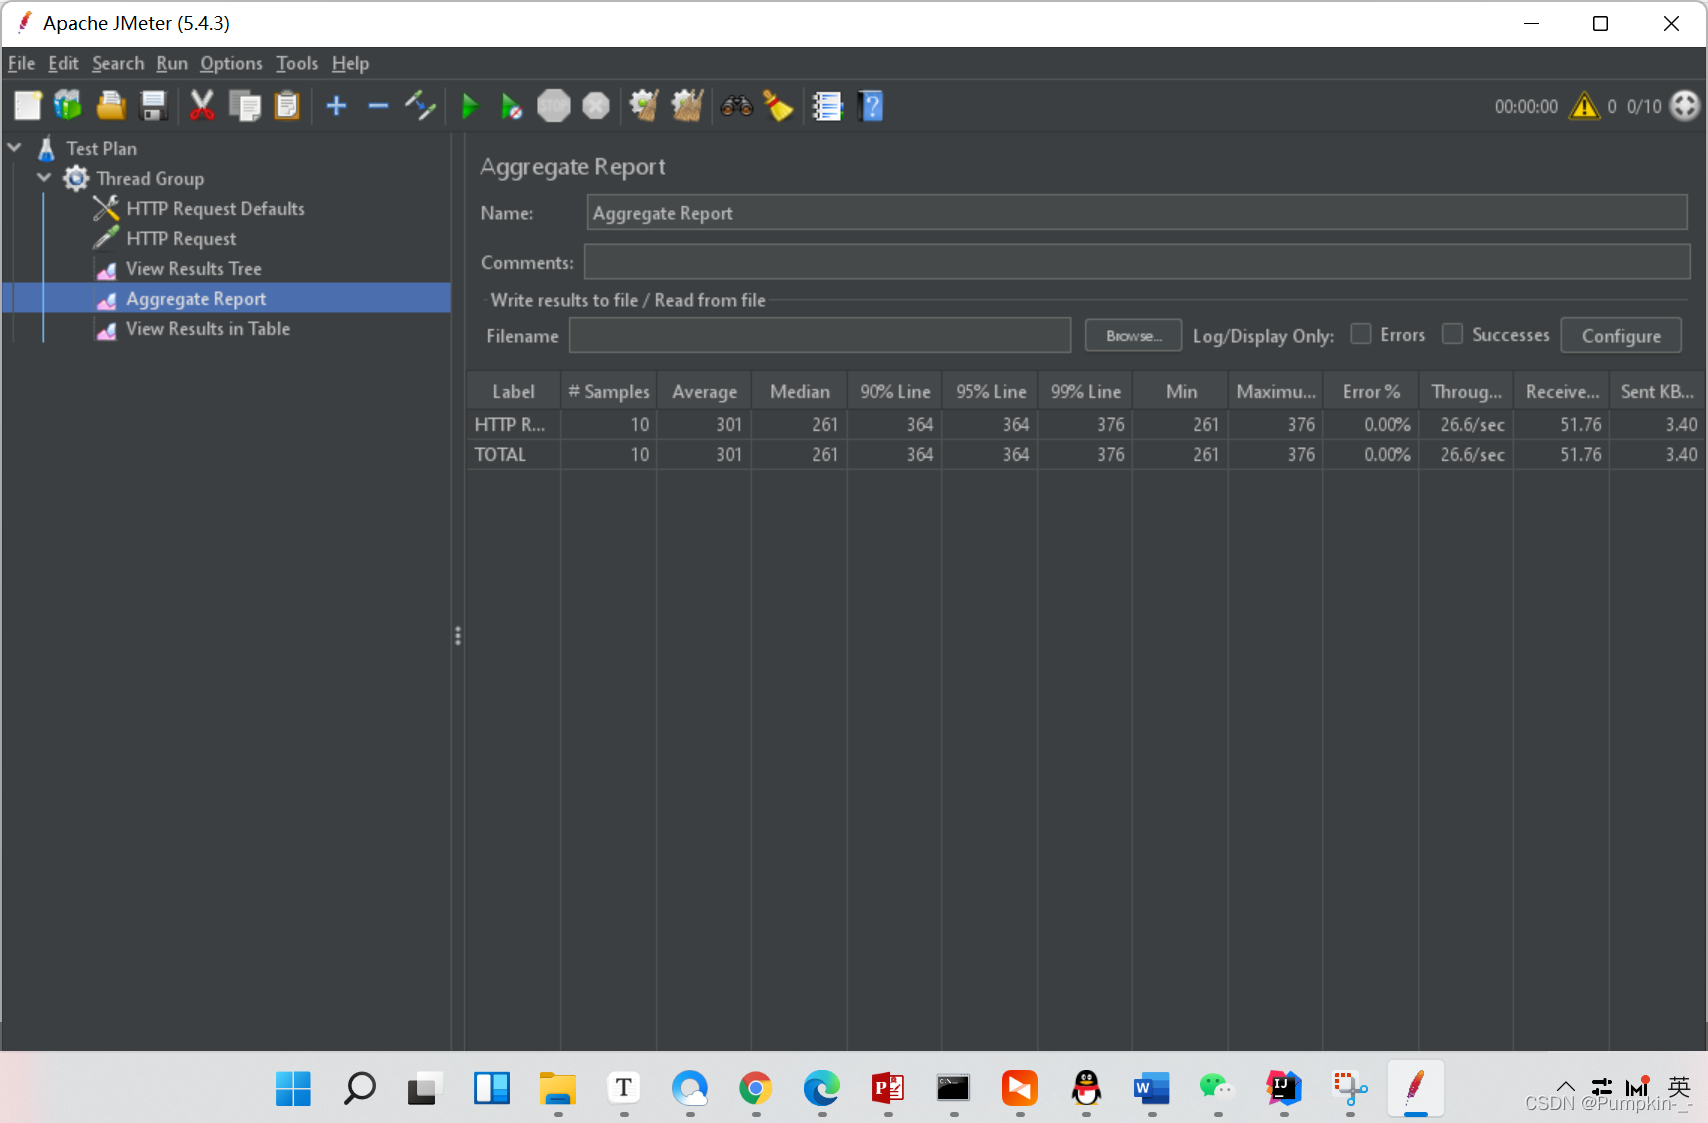Click the Stop test icon
The width and height of the screenshot is (1708, 1123).
pos(553,105)
